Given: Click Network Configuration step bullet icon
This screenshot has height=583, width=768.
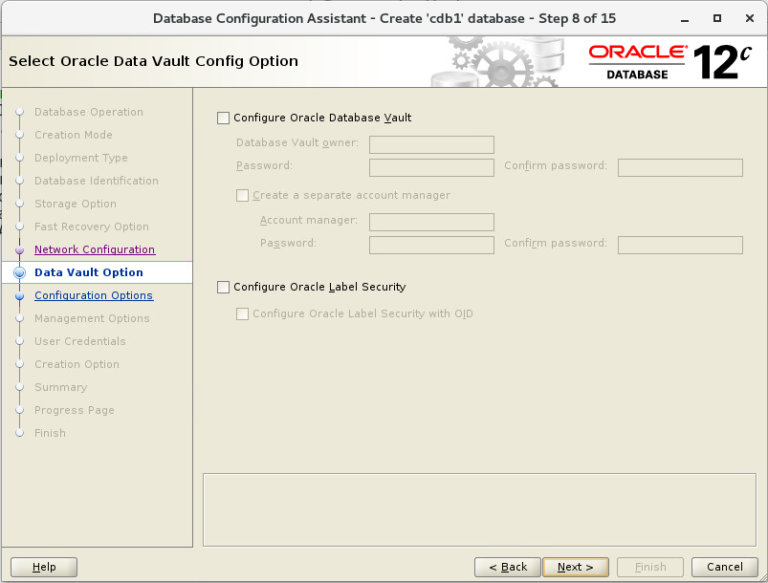Looking at the screenshot, I should tap(20, 250).
